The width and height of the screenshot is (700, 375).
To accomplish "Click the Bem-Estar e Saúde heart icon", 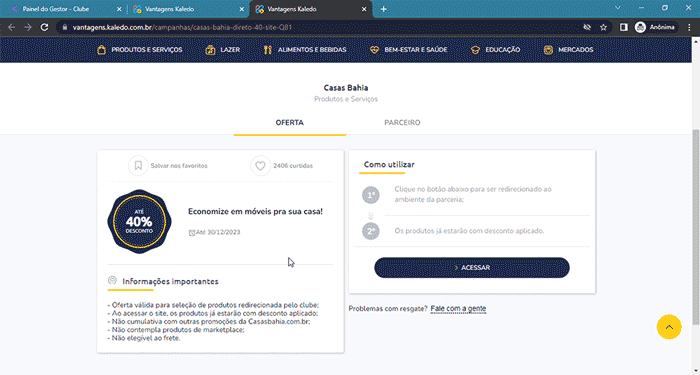I will [x=374, y=50].
